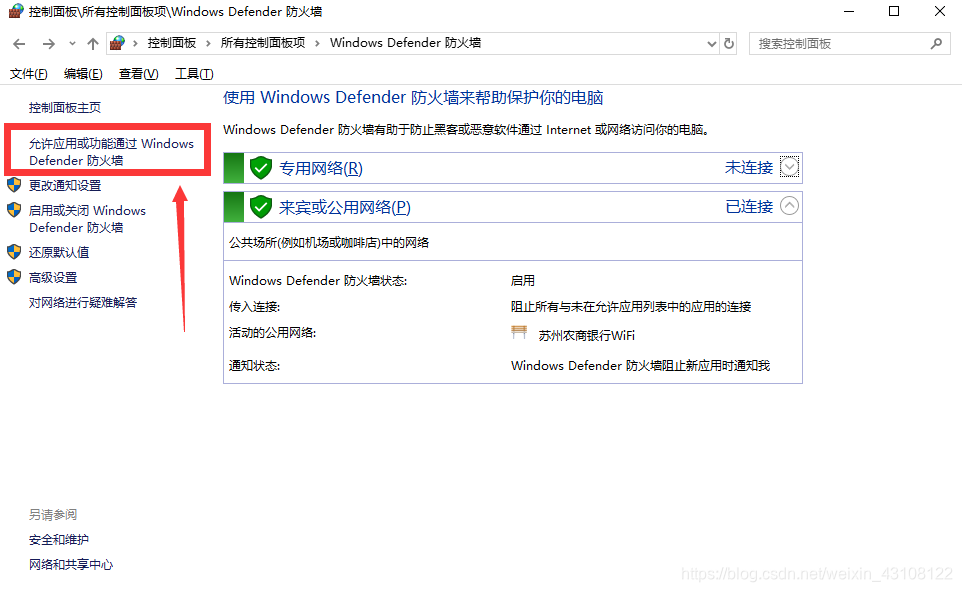The height and width of the screenshot is (592, 962).
Task: Click the 苏州农商银行WiFi network icon
Action: 519,333
